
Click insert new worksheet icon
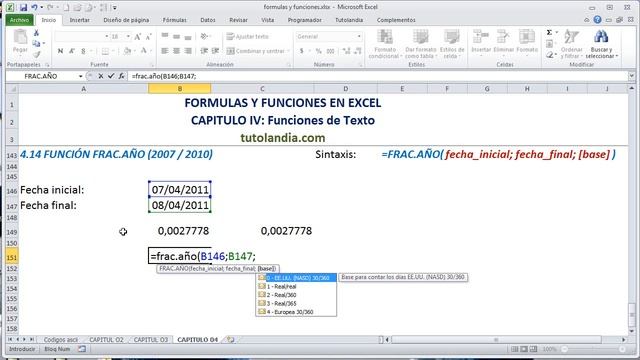coord(231,340)
